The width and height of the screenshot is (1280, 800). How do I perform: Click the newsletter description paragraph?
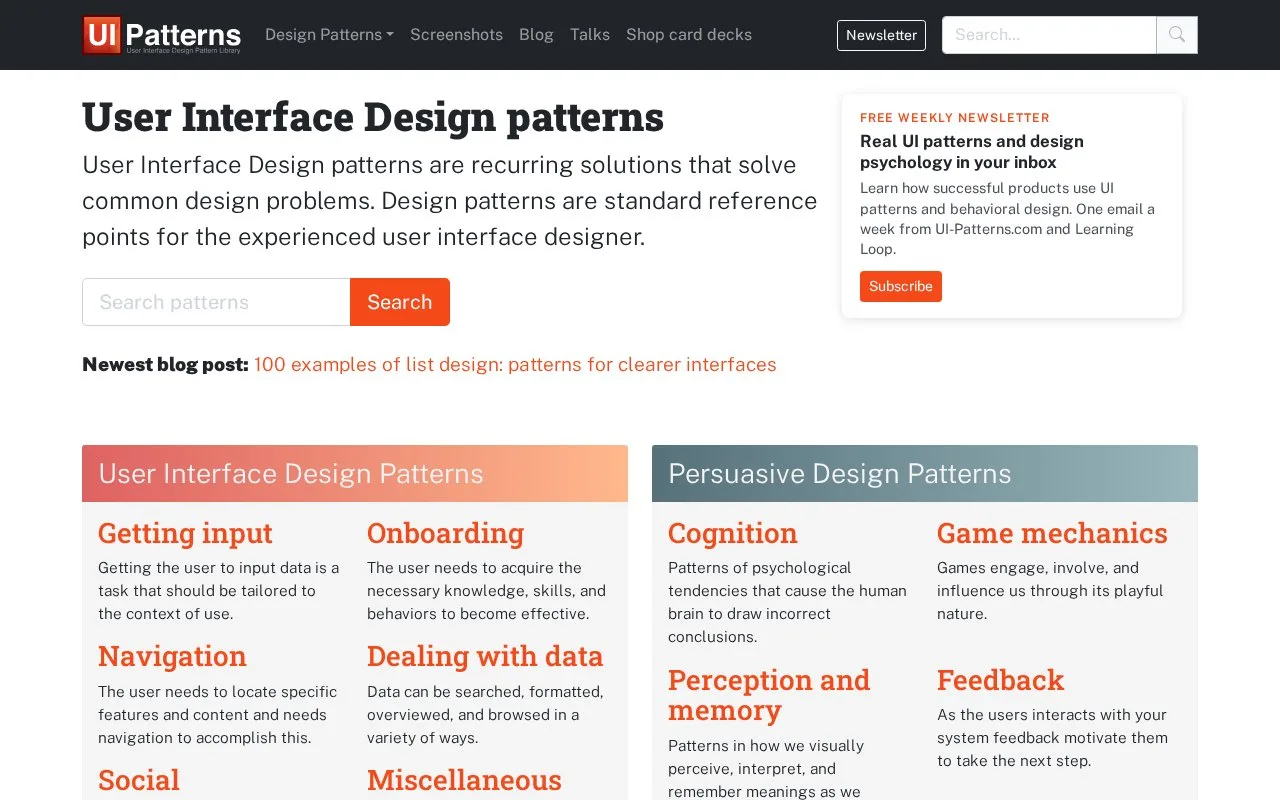pyautogui.click(x=1007, y=219)
